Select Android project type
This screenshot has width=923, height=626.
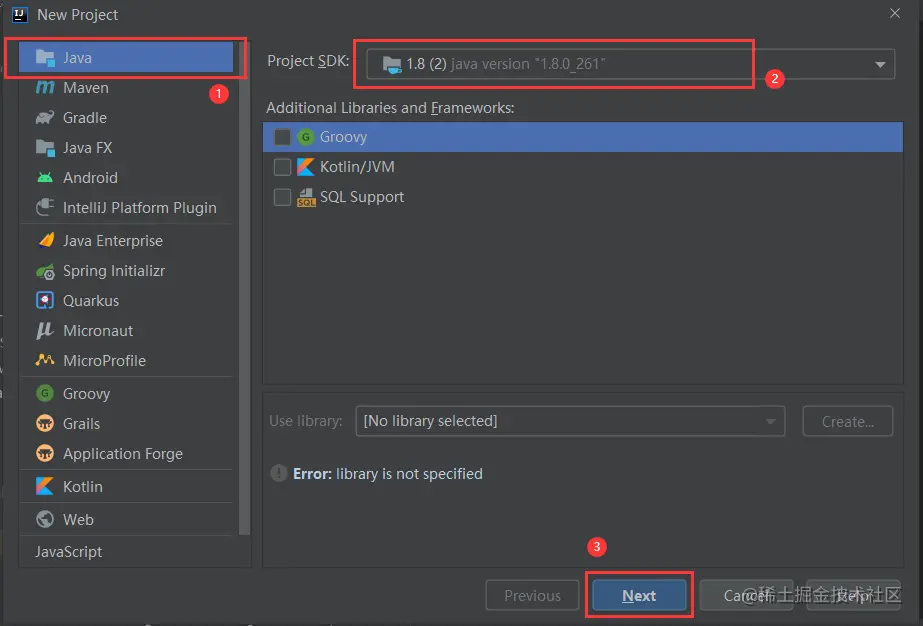pyautogui.click(x=126, y=178)
